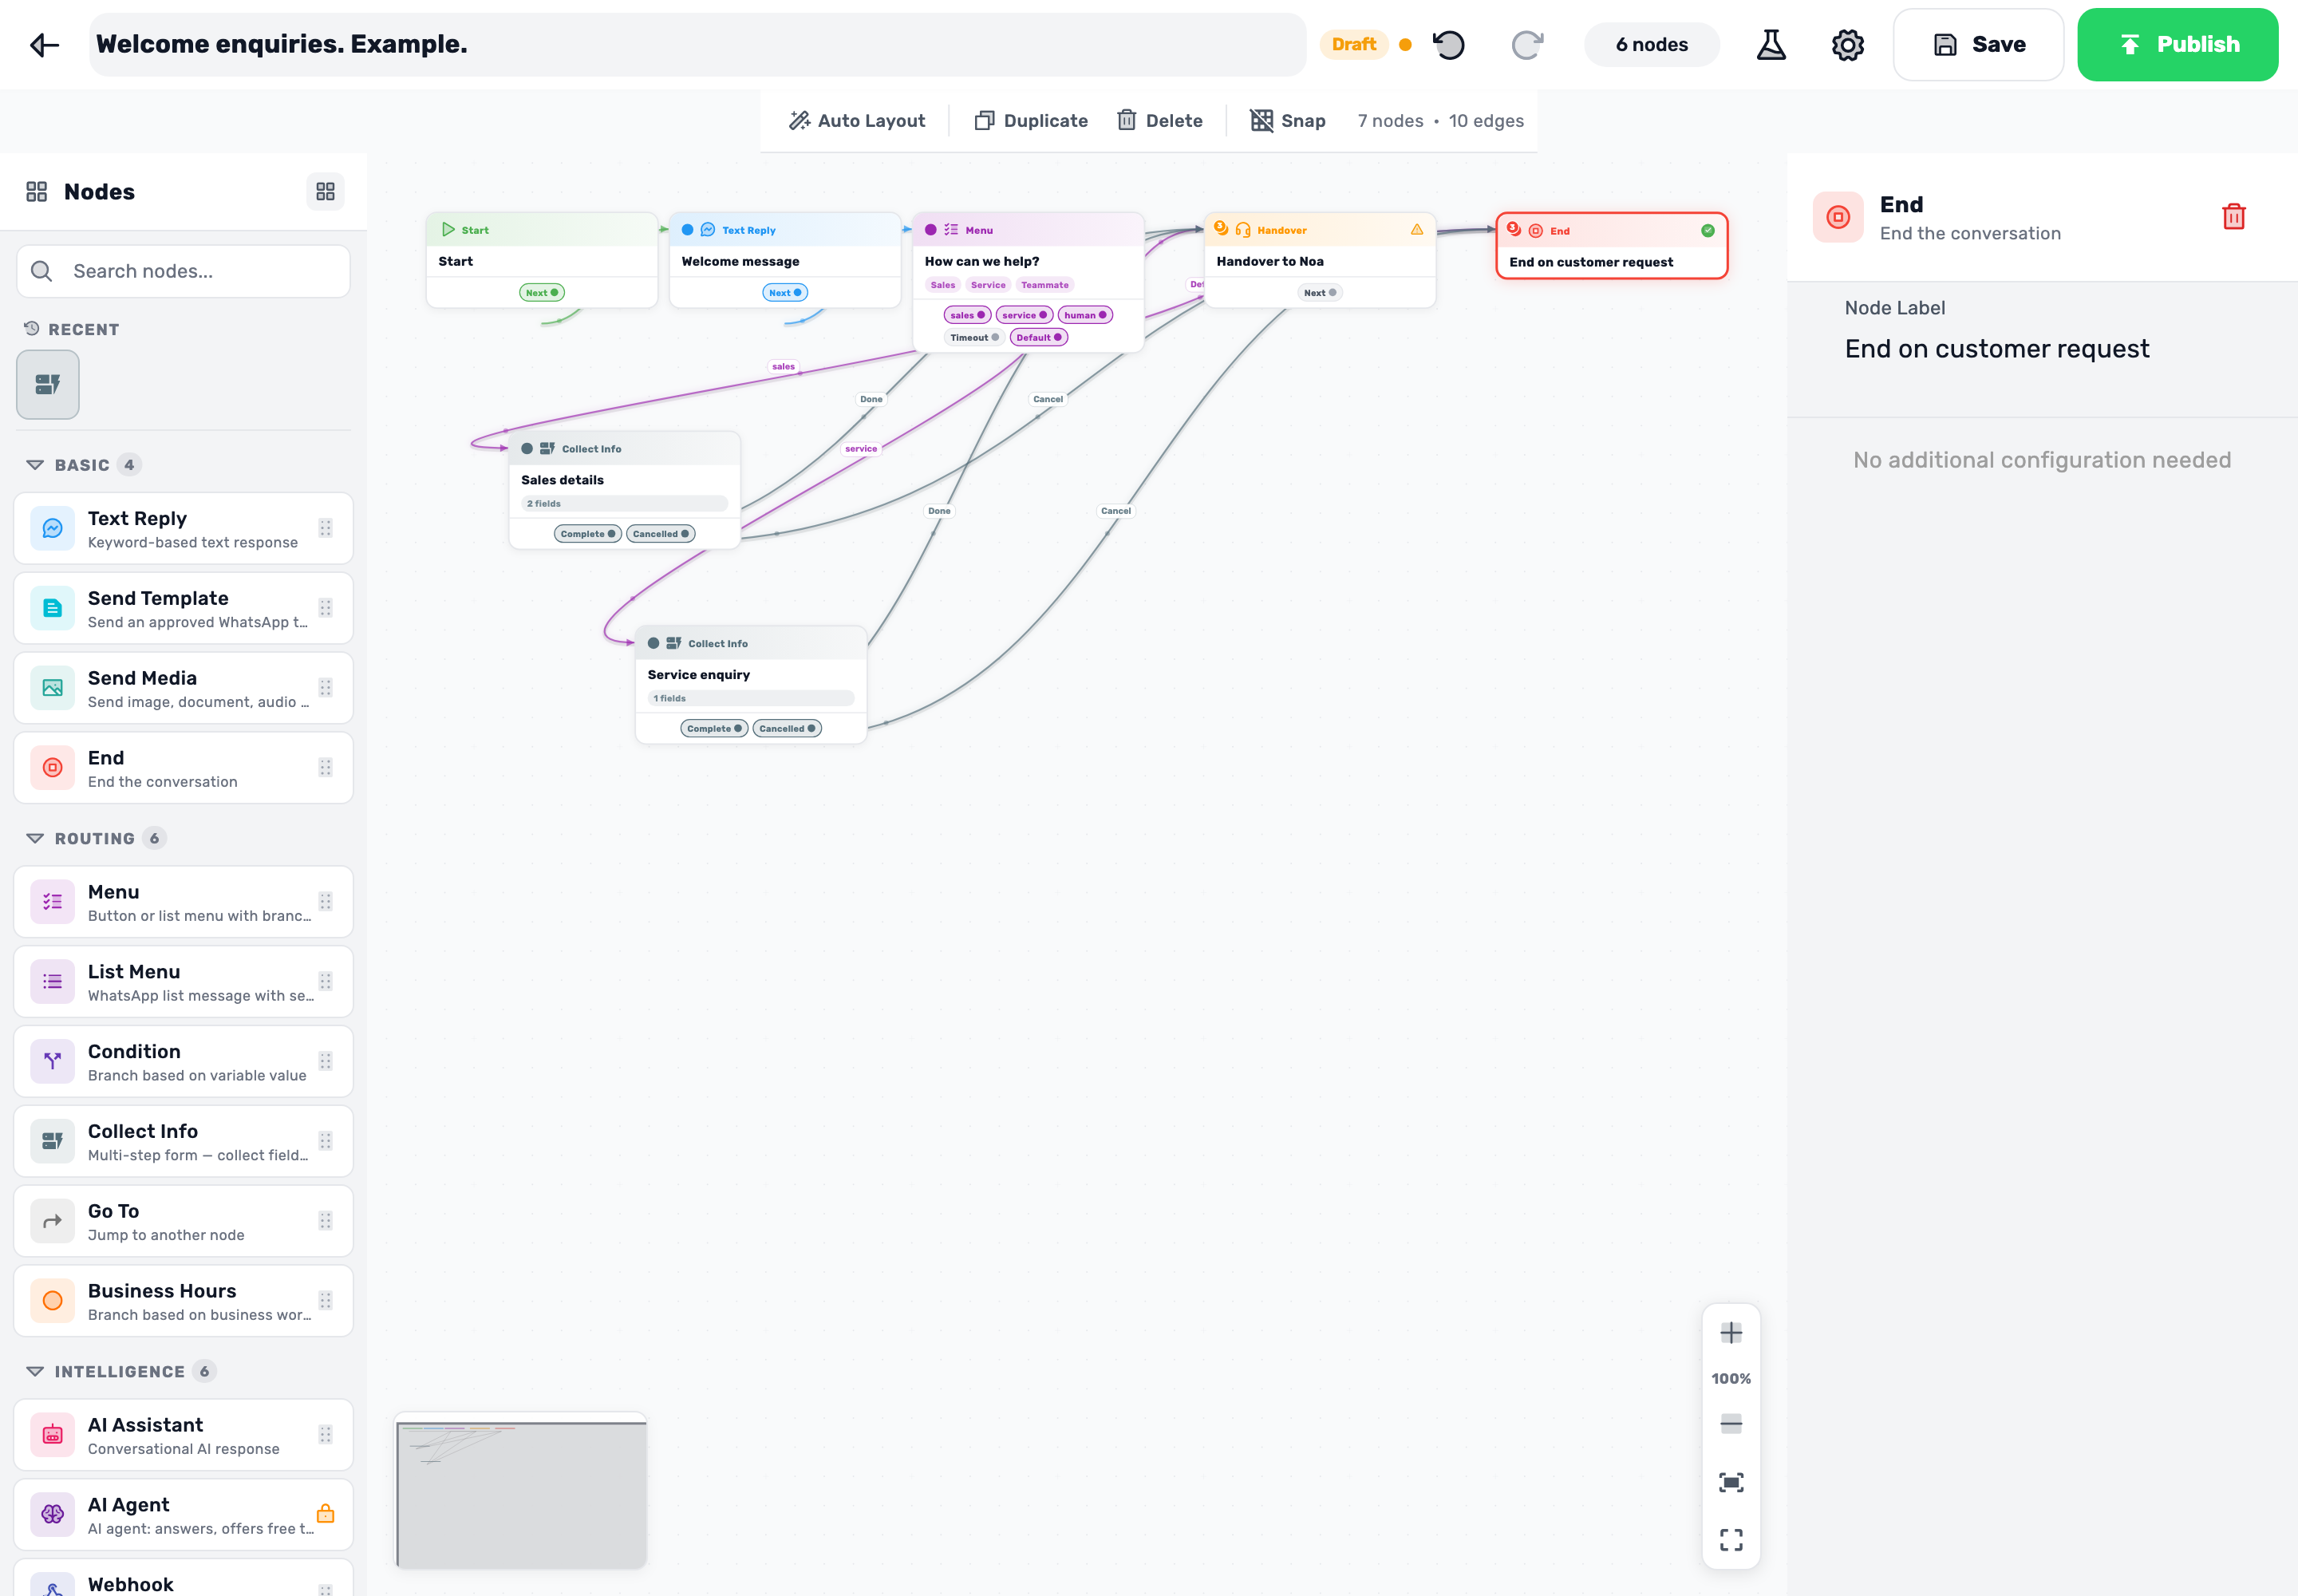This screenshot has width=2298, height=1596.
Task: Click the Draft status badge
Action: click(1353, 44)
